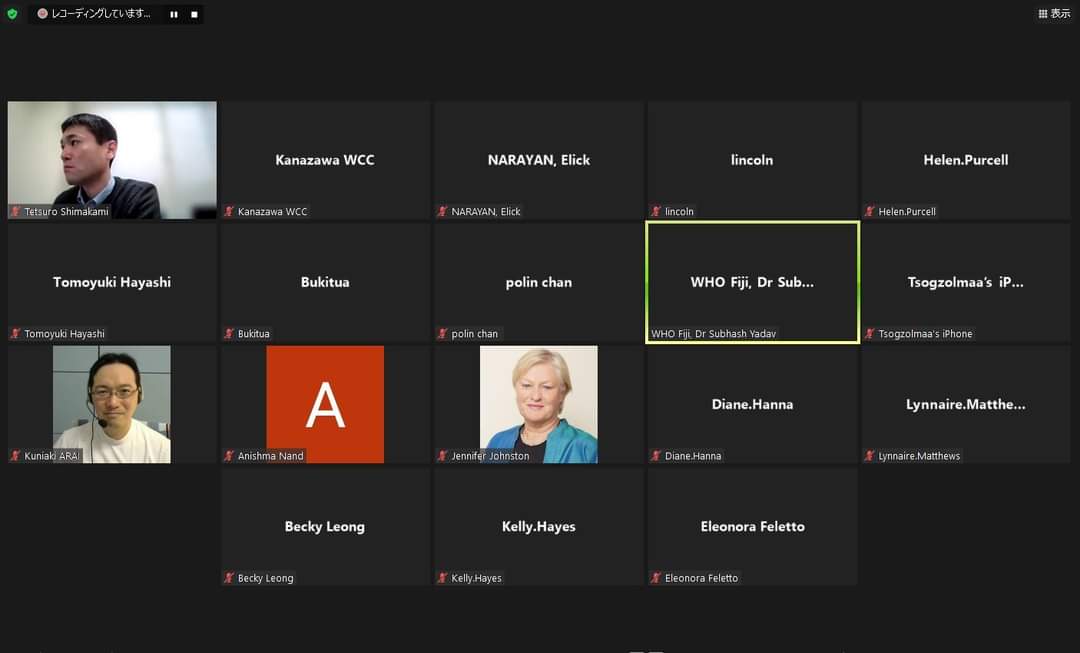1080x653 pixels.
Task: Click Anishma Nand's orange avatar tile
Action: 325,403
